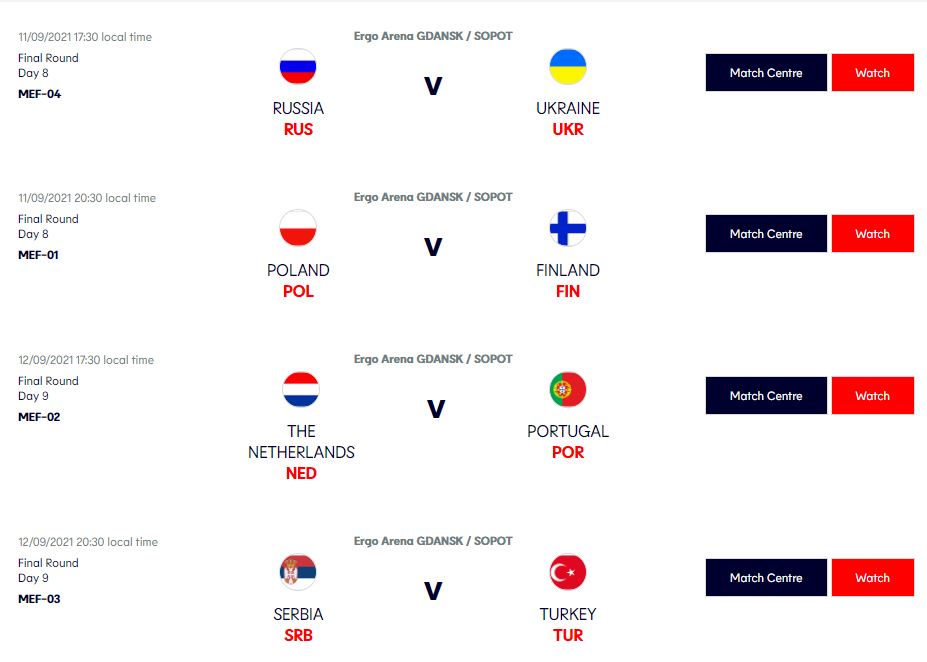Open the Portugal flag icon
Image resolution: width=927 pixels, height=662 pixels.
coord(568,390)
